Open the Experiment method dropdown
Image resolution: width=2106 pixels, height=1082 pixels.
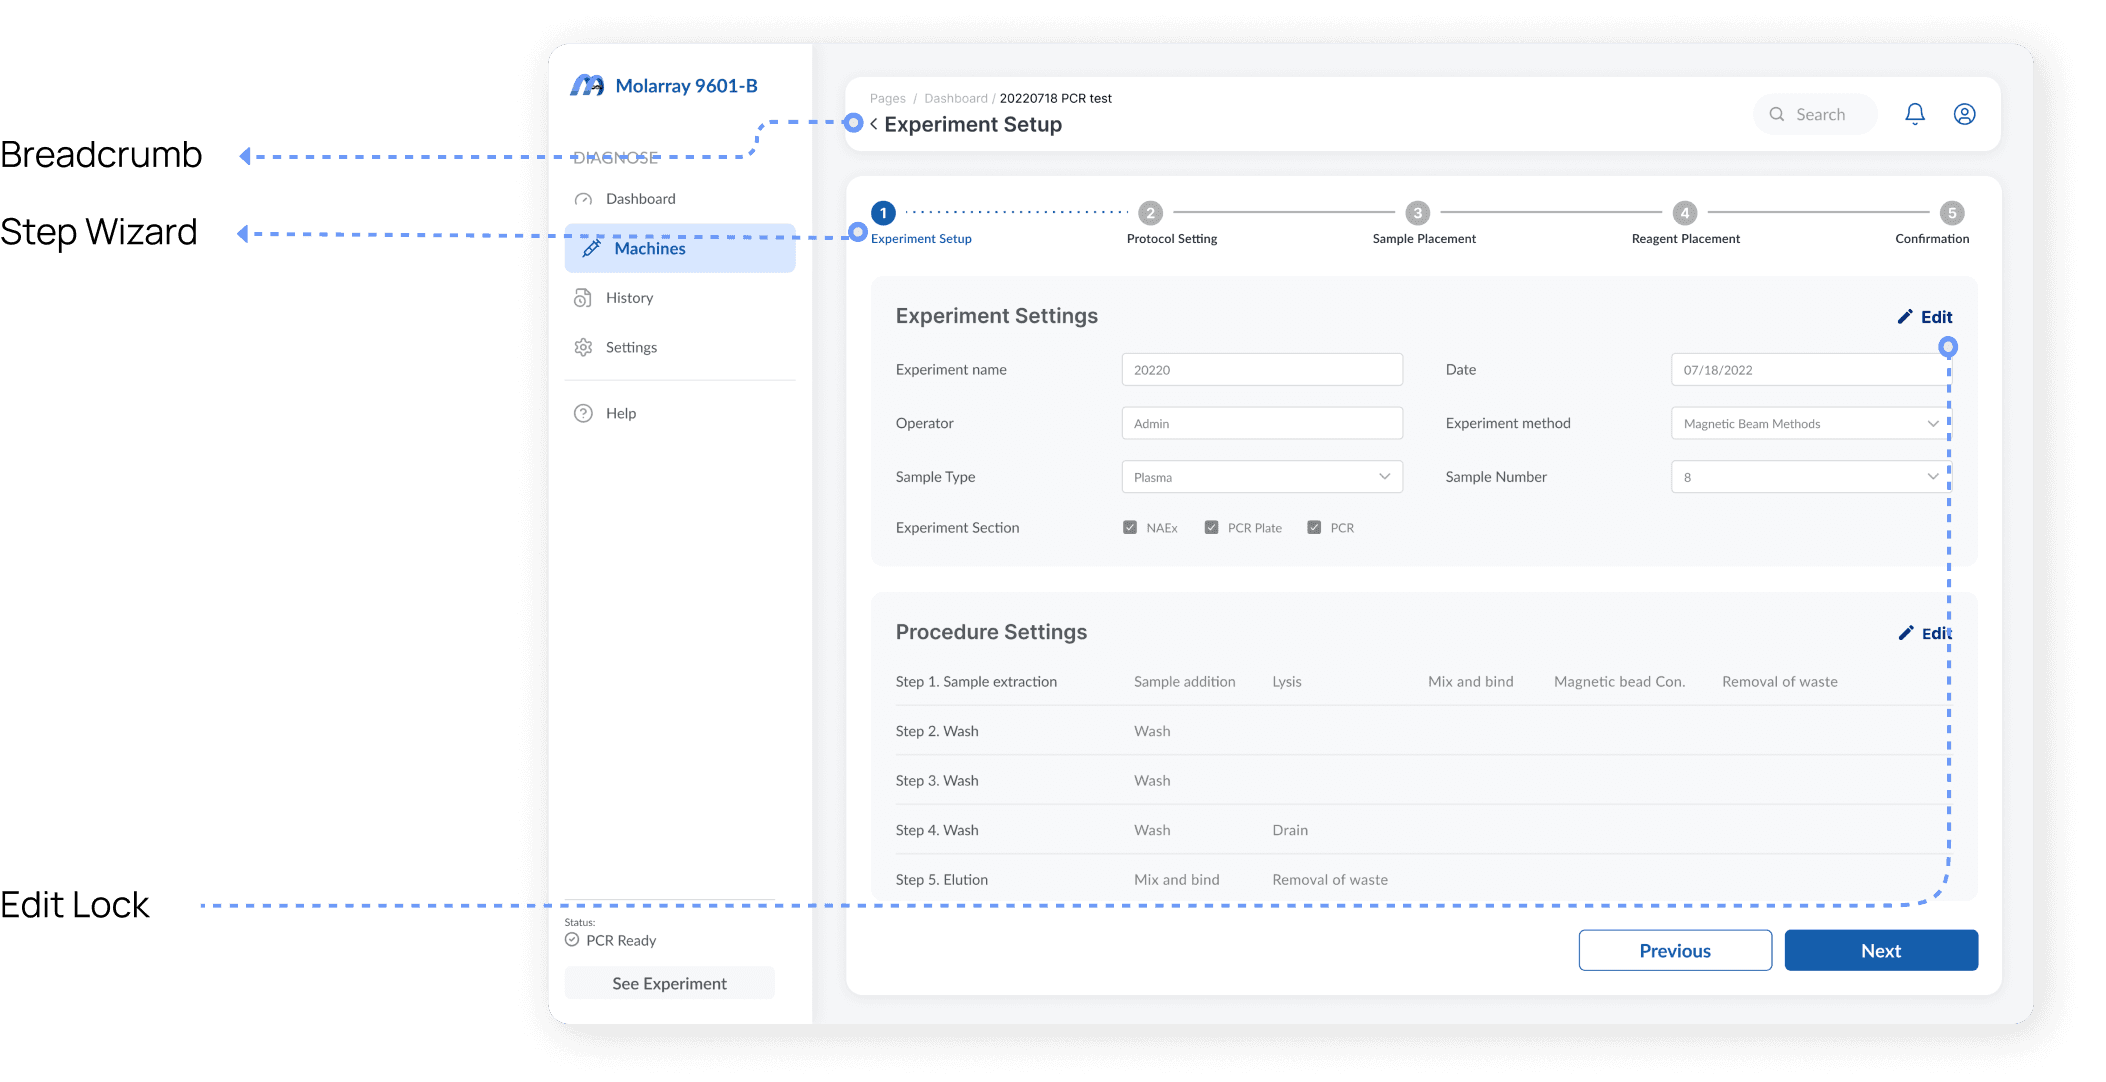[x=1932, y=424]
